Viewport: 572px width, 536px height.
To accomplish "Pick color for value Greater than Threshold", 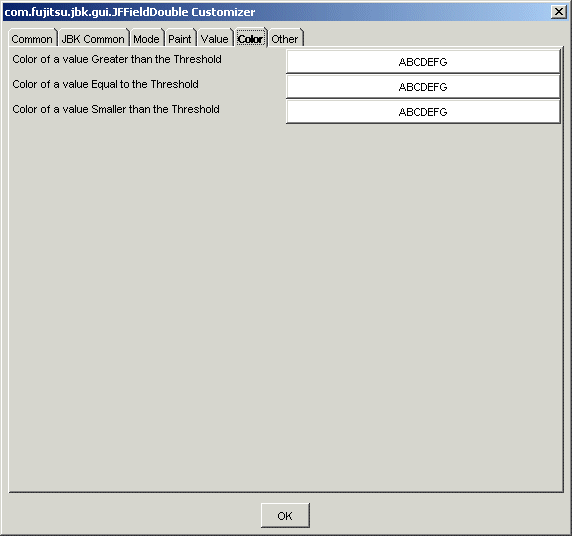I will click(x=423, y=62).
